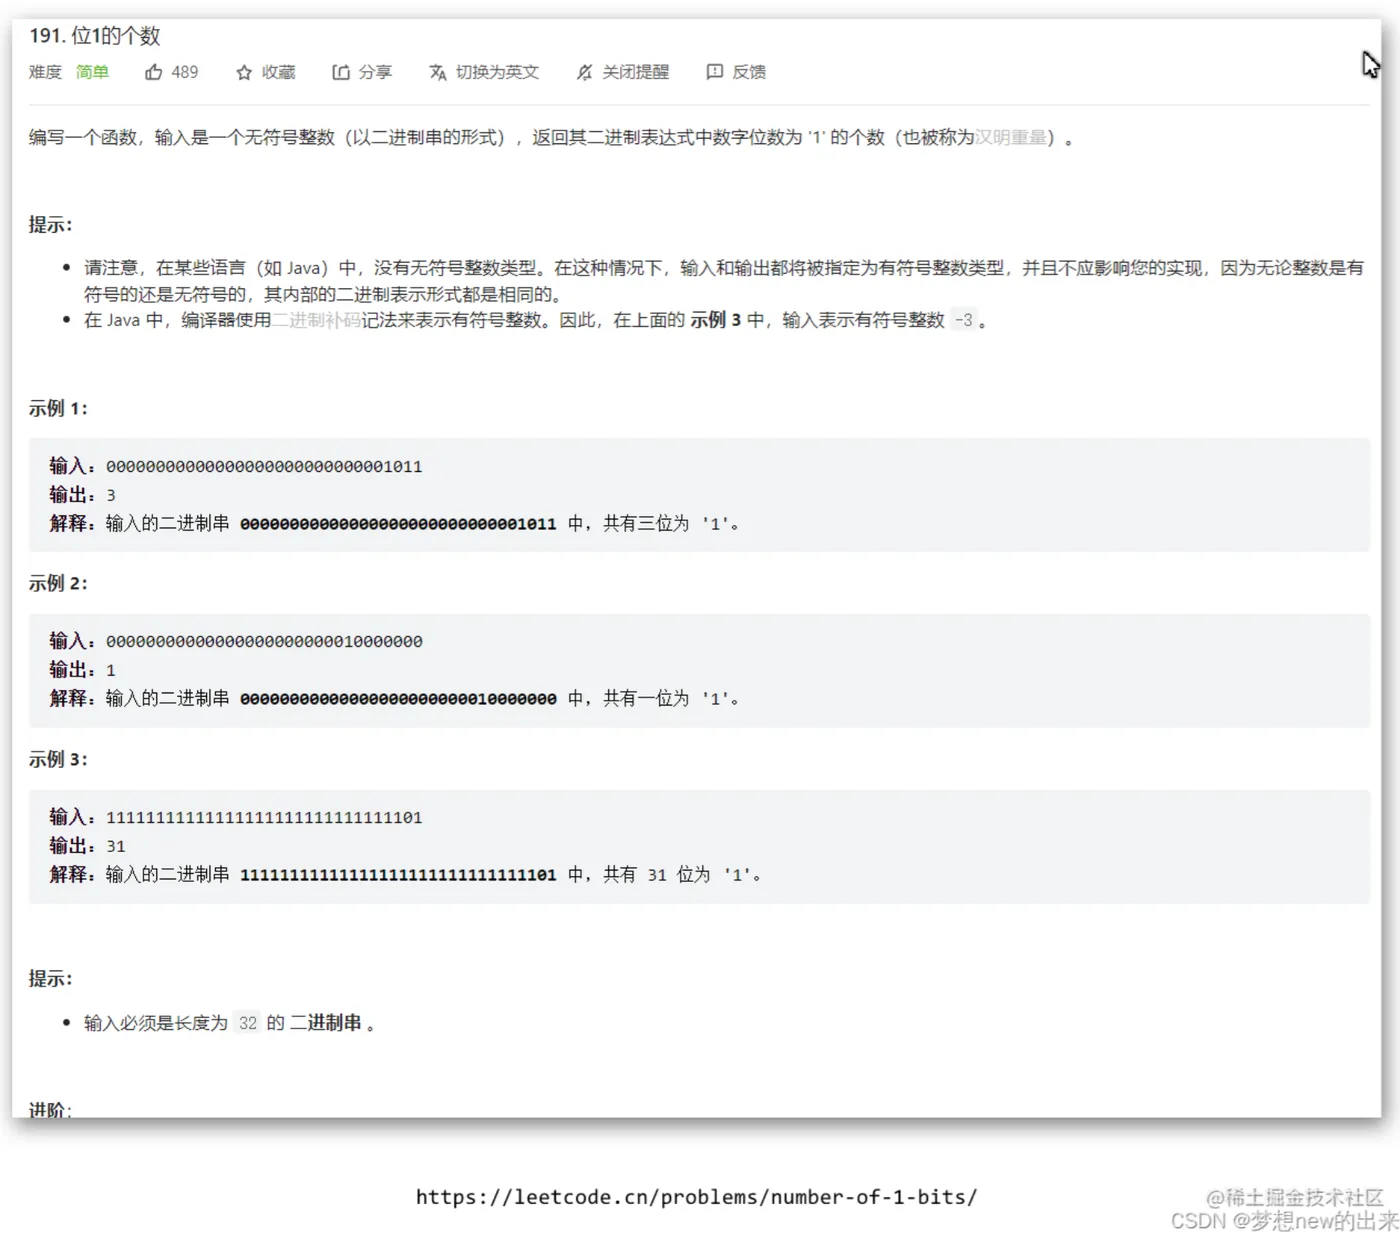The width and height of the screenshot is (1400, 1237).
Task: Click example 1 input binary string ending 1011
Action: [264, 467]
